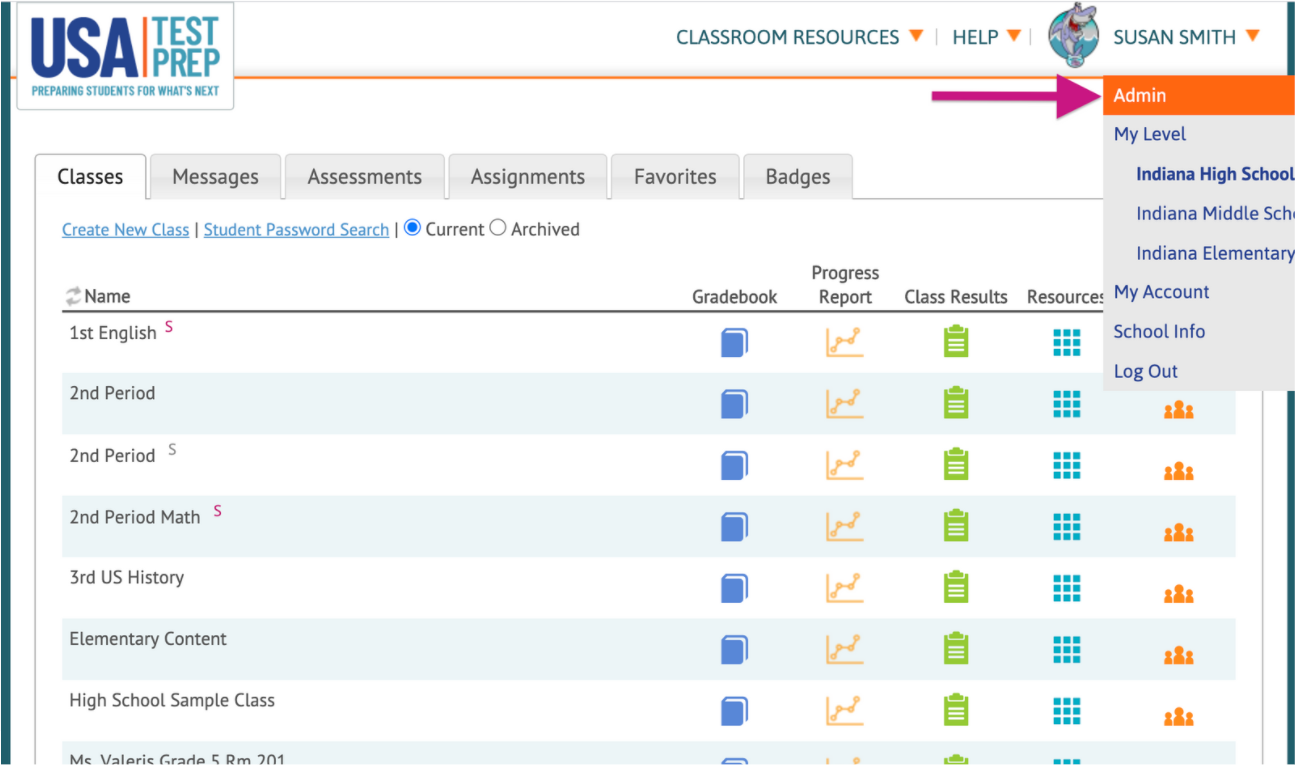Open Resources grid for 1st English
This screenshot has width=1296, height=770.
click(x=1067, y=343)
